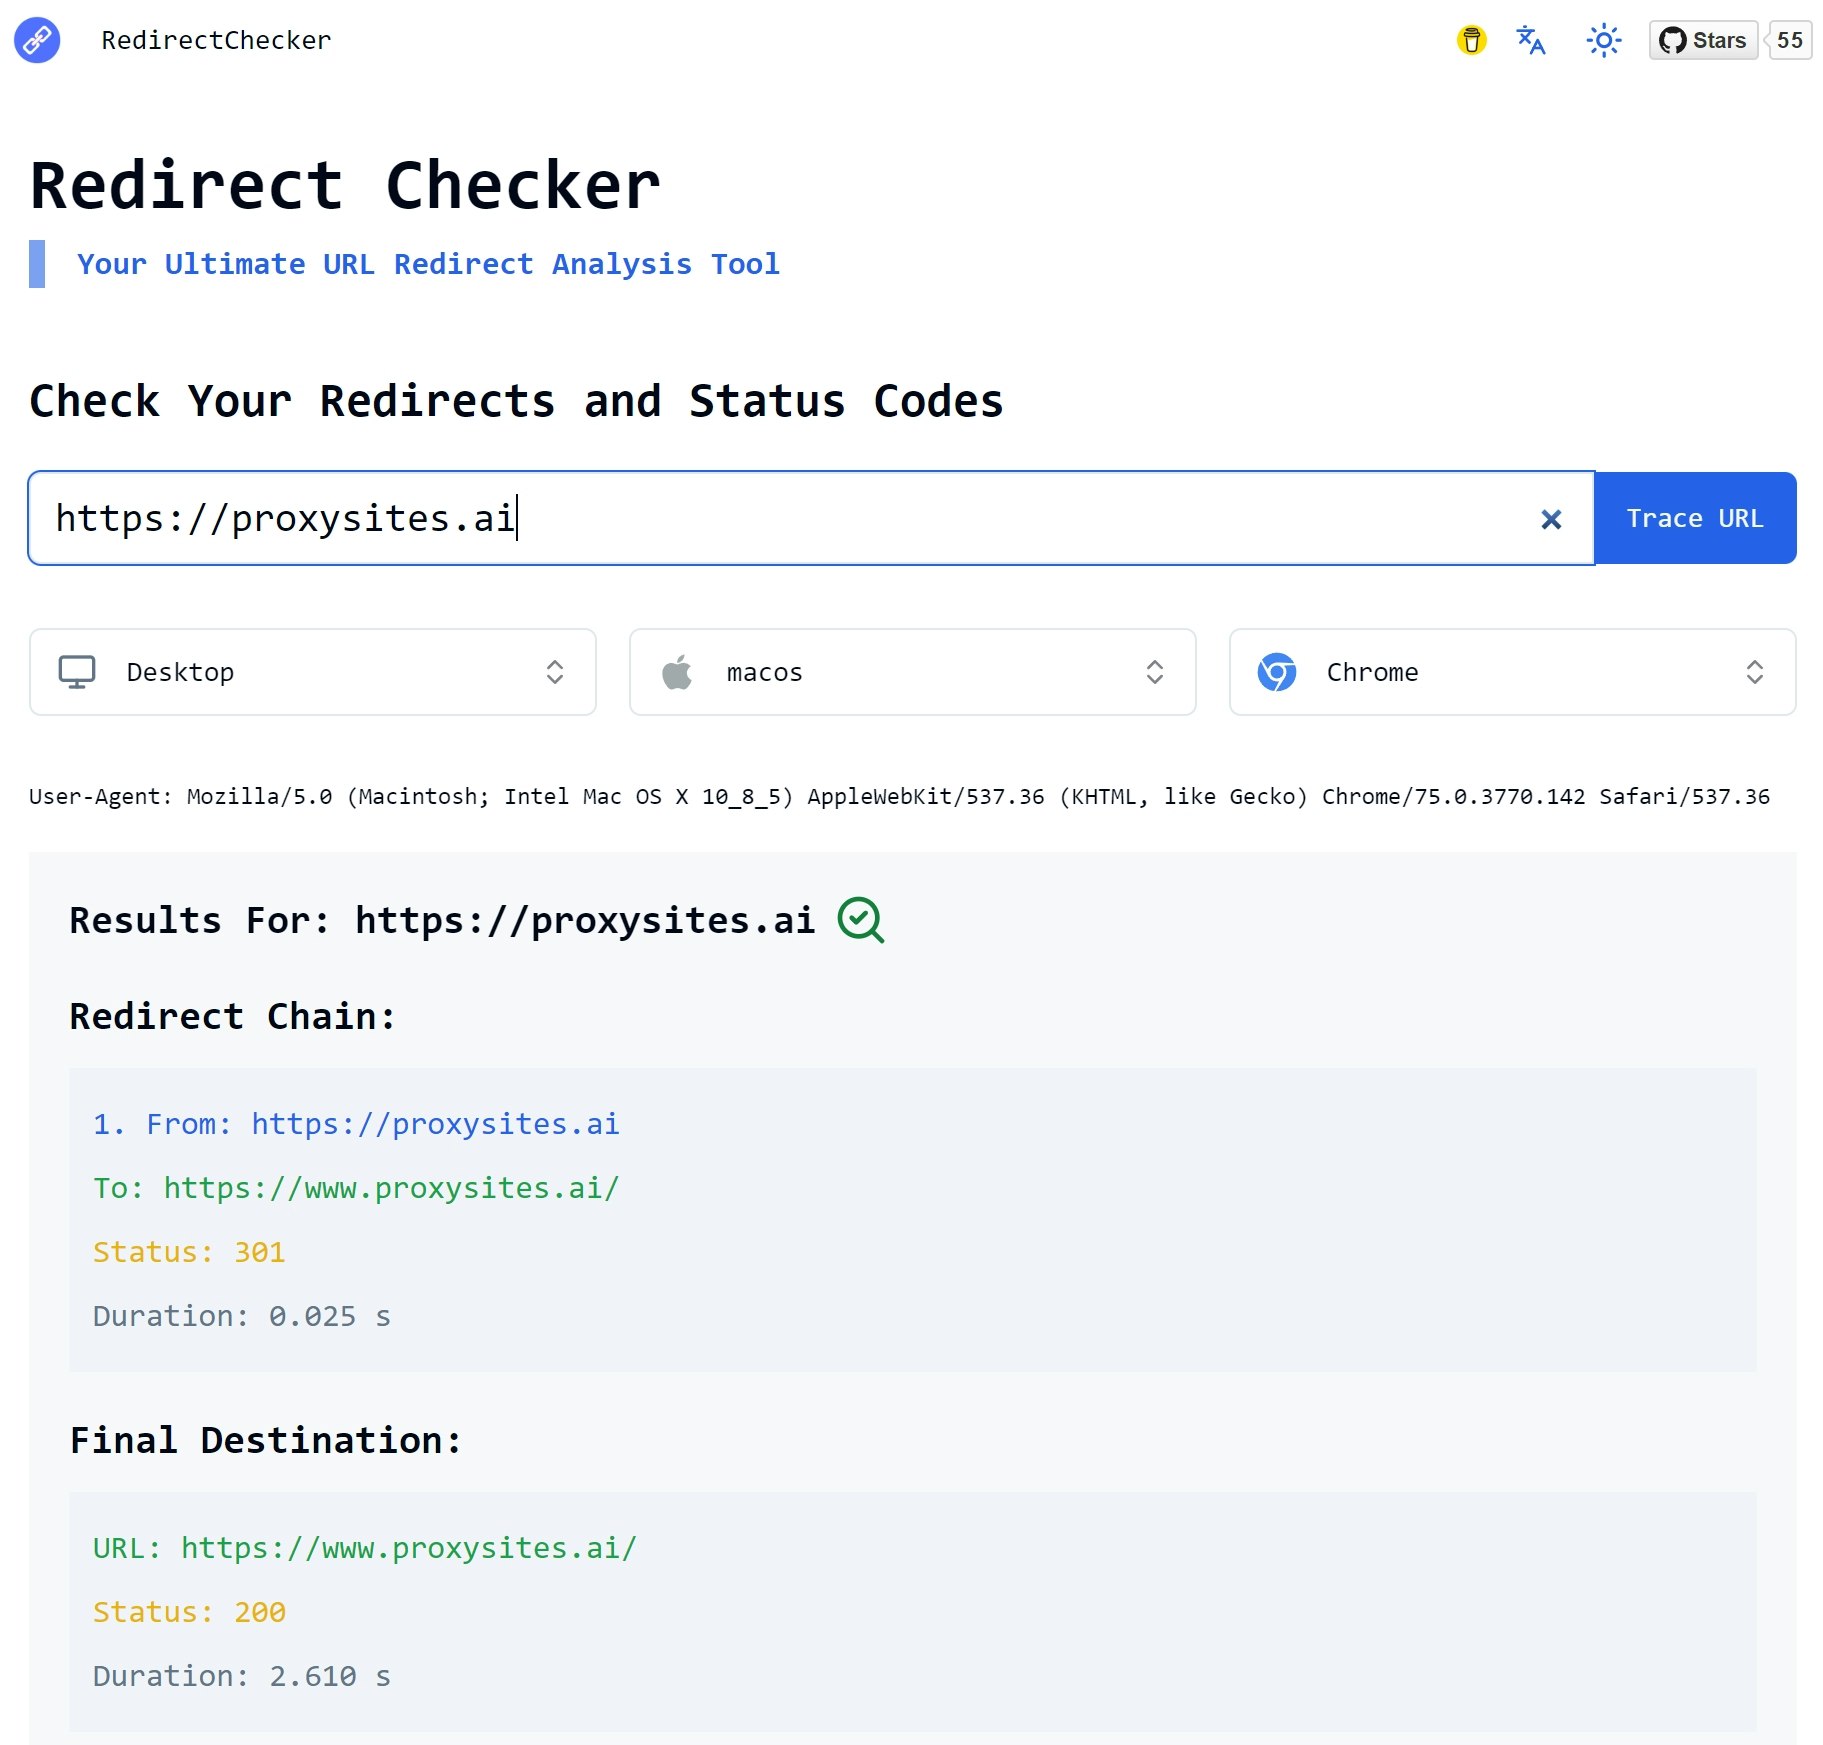
Task: Click the 'Redirect Checker' main title
Action: (345, 186)
